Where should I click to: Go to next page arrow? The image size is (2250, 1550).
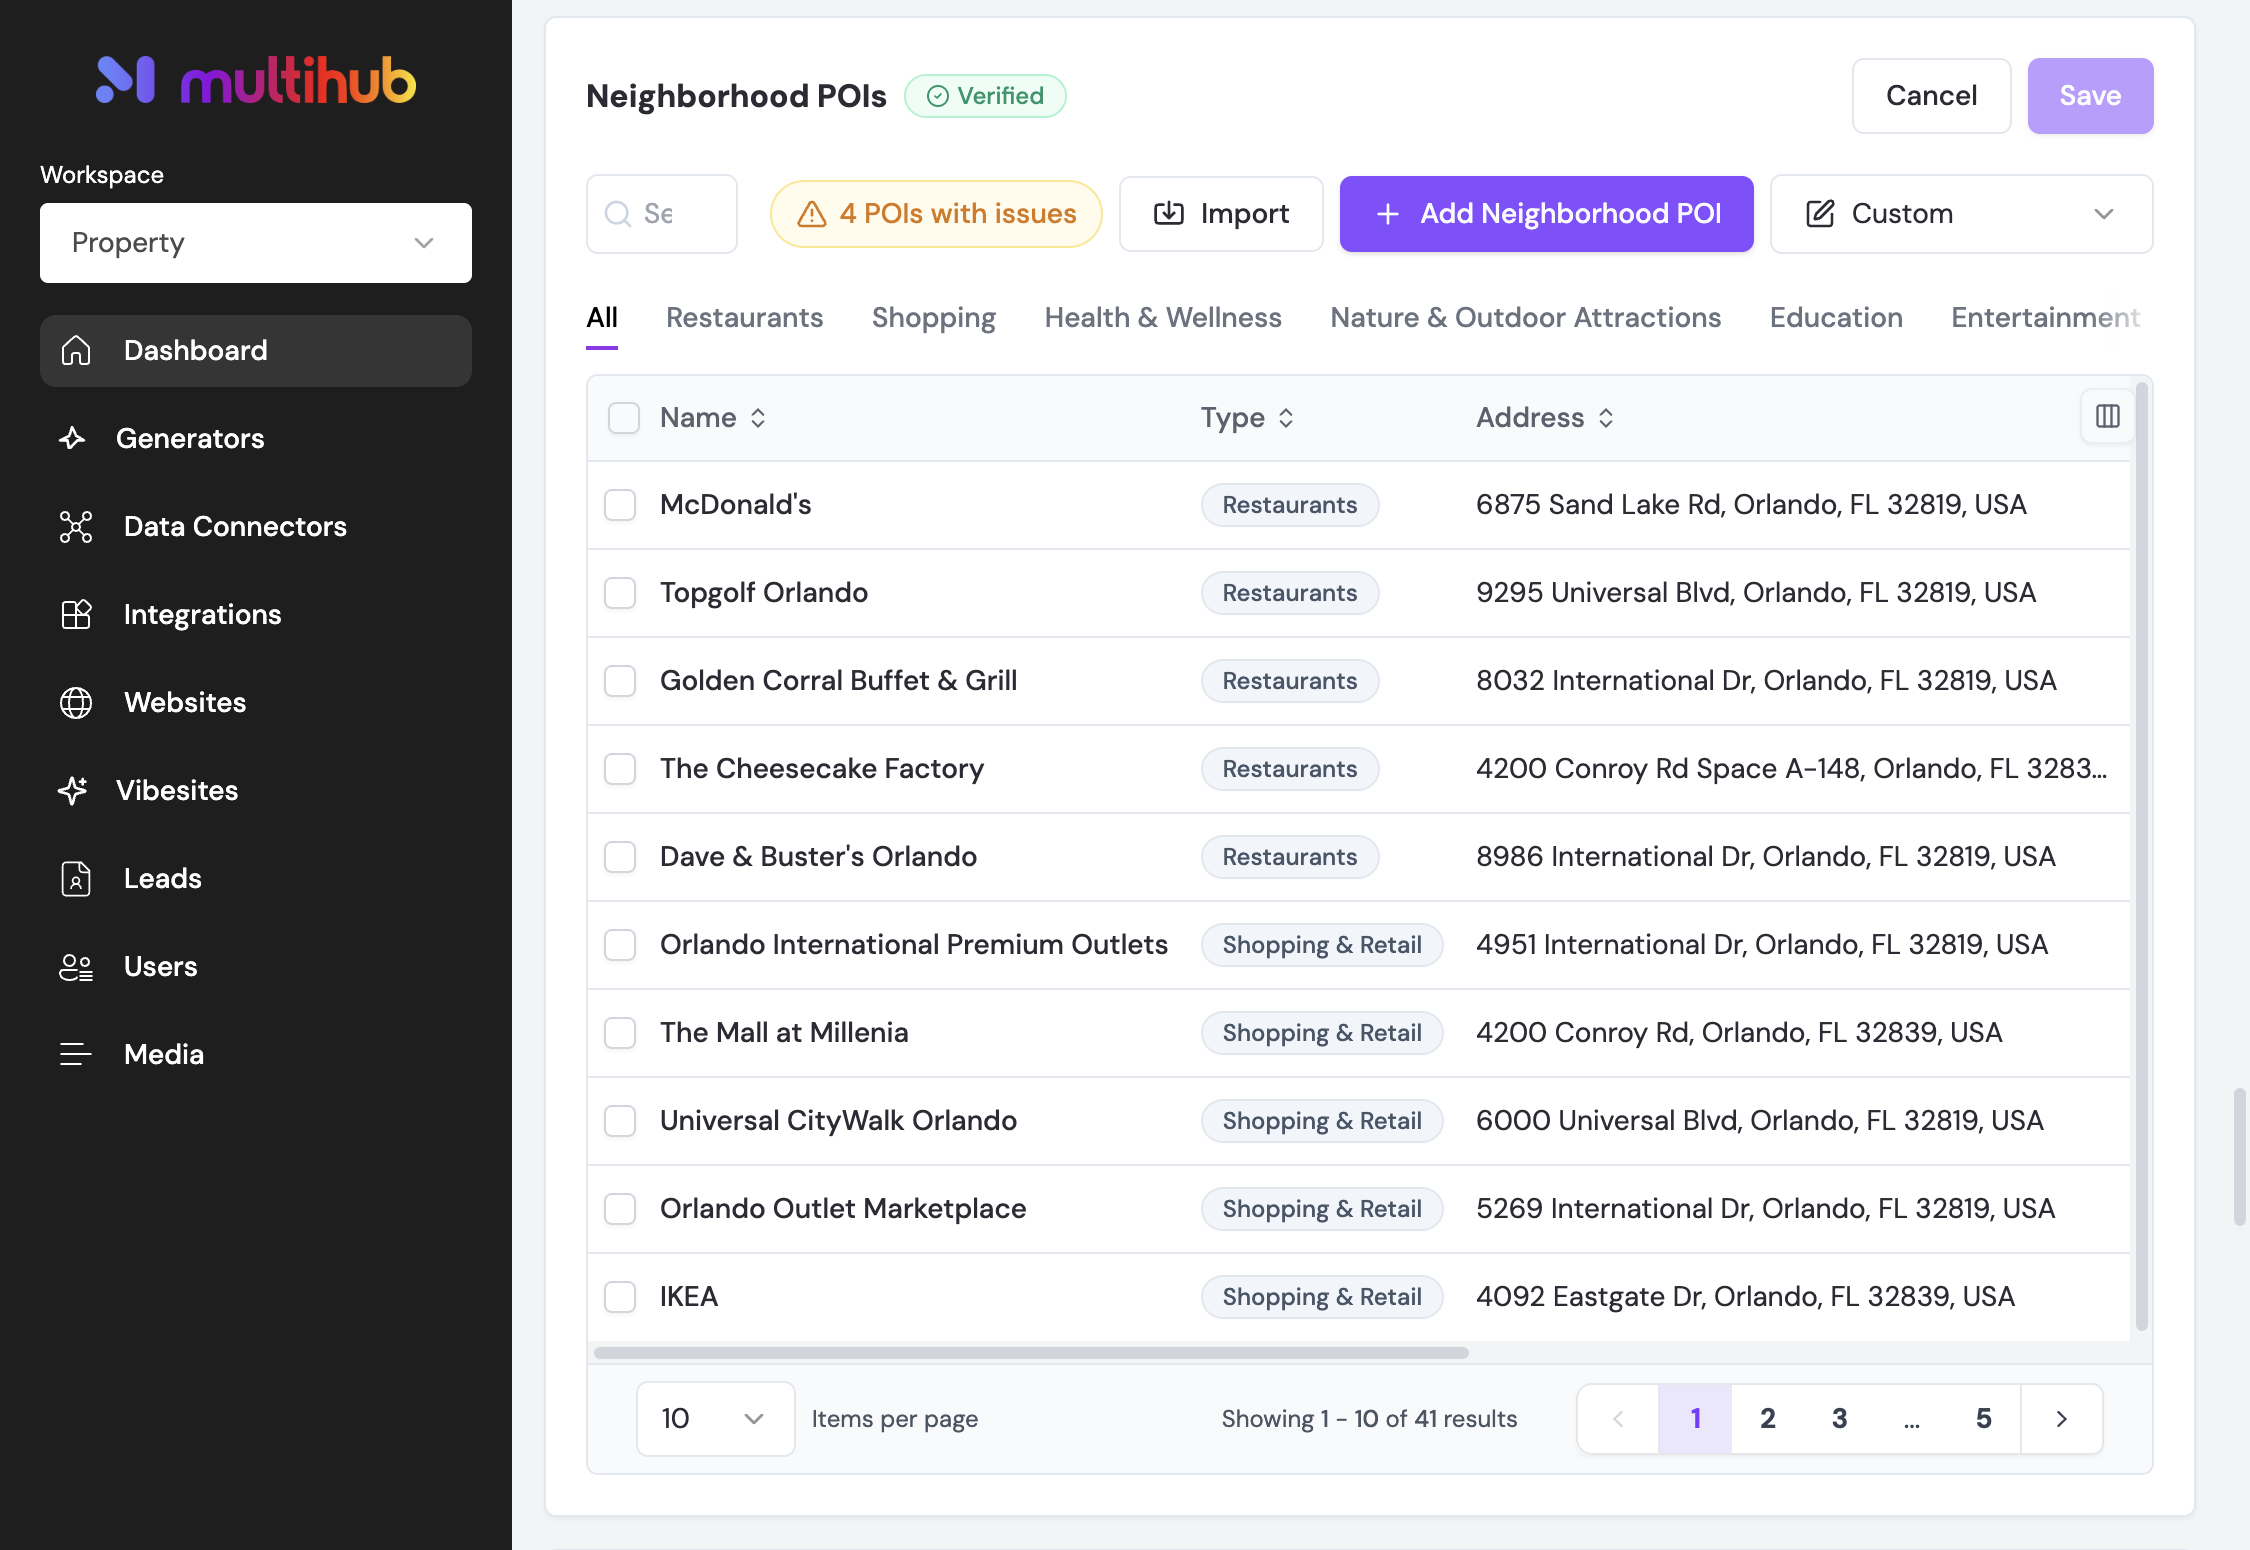tap(2061, 1418)
